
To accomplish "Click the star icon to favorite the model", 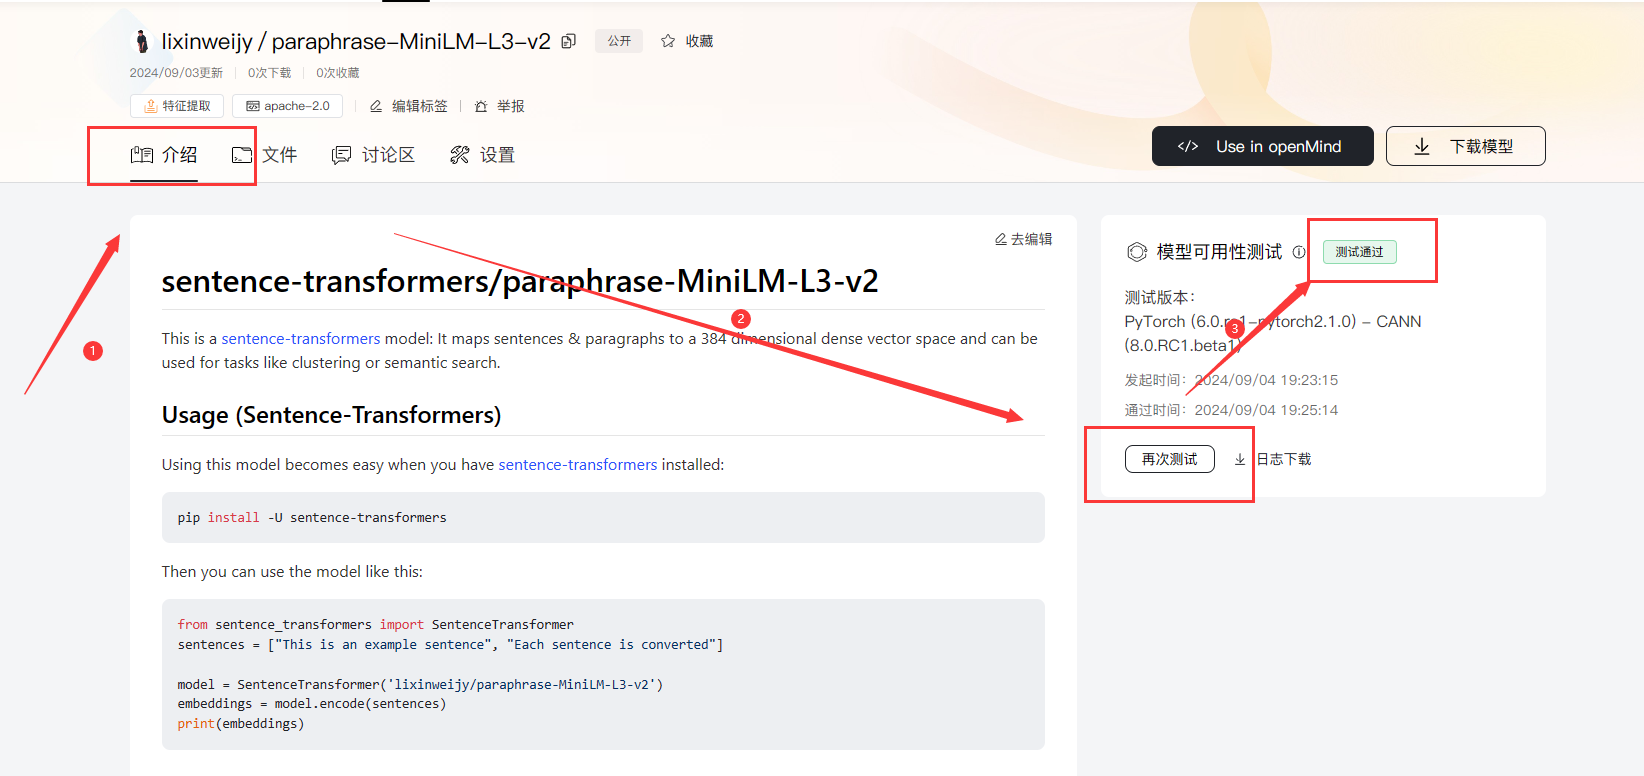I will (x=668, y=41).
